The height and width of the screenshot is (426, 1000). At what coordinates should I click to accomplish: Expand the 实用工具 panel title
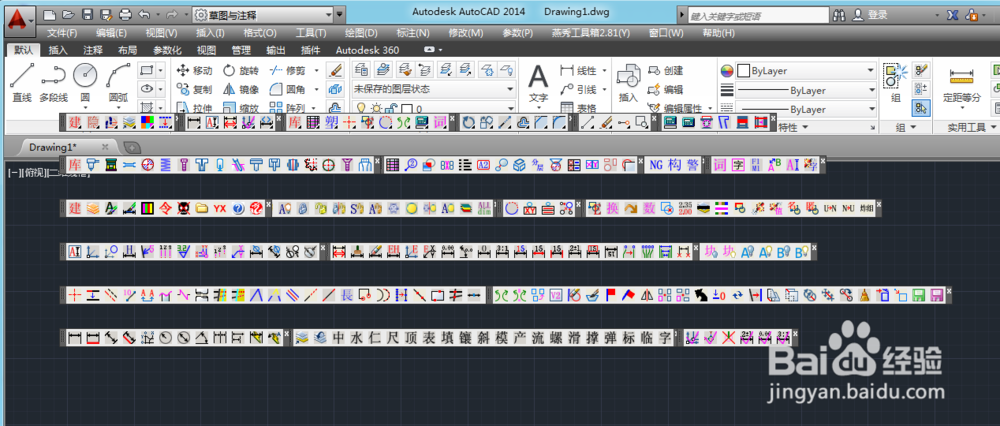click(971, 128)
